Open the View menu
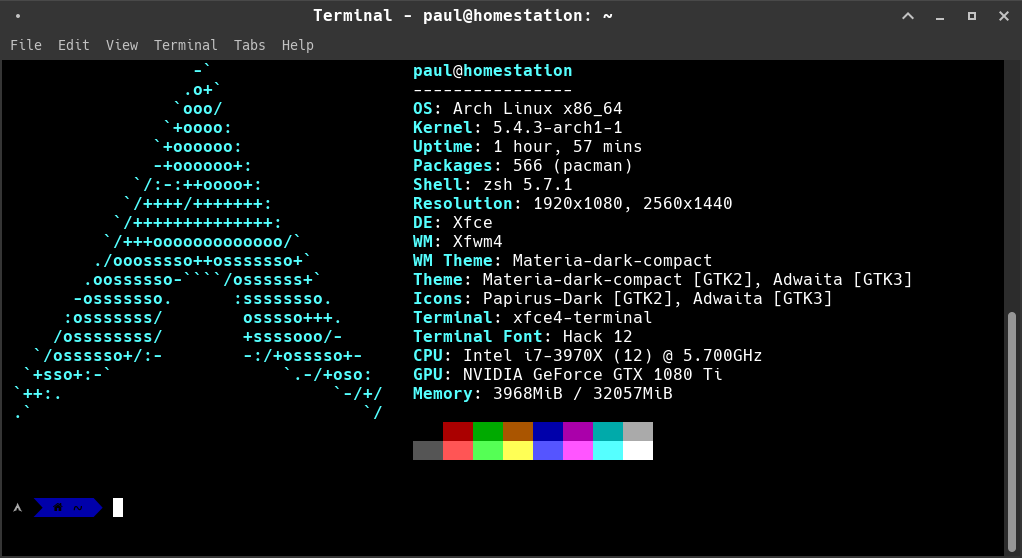The width and height of the screenshot is (1022, 558). point(122,45)
